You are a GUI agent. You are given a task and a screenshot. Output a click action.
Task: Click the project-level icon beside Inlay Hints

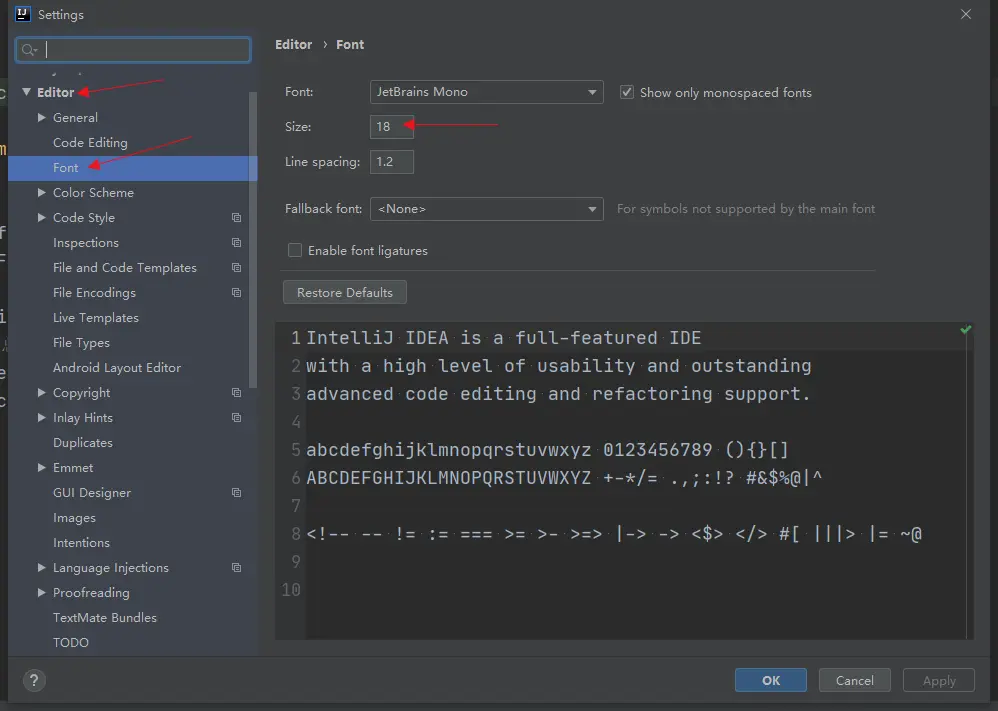237,418
